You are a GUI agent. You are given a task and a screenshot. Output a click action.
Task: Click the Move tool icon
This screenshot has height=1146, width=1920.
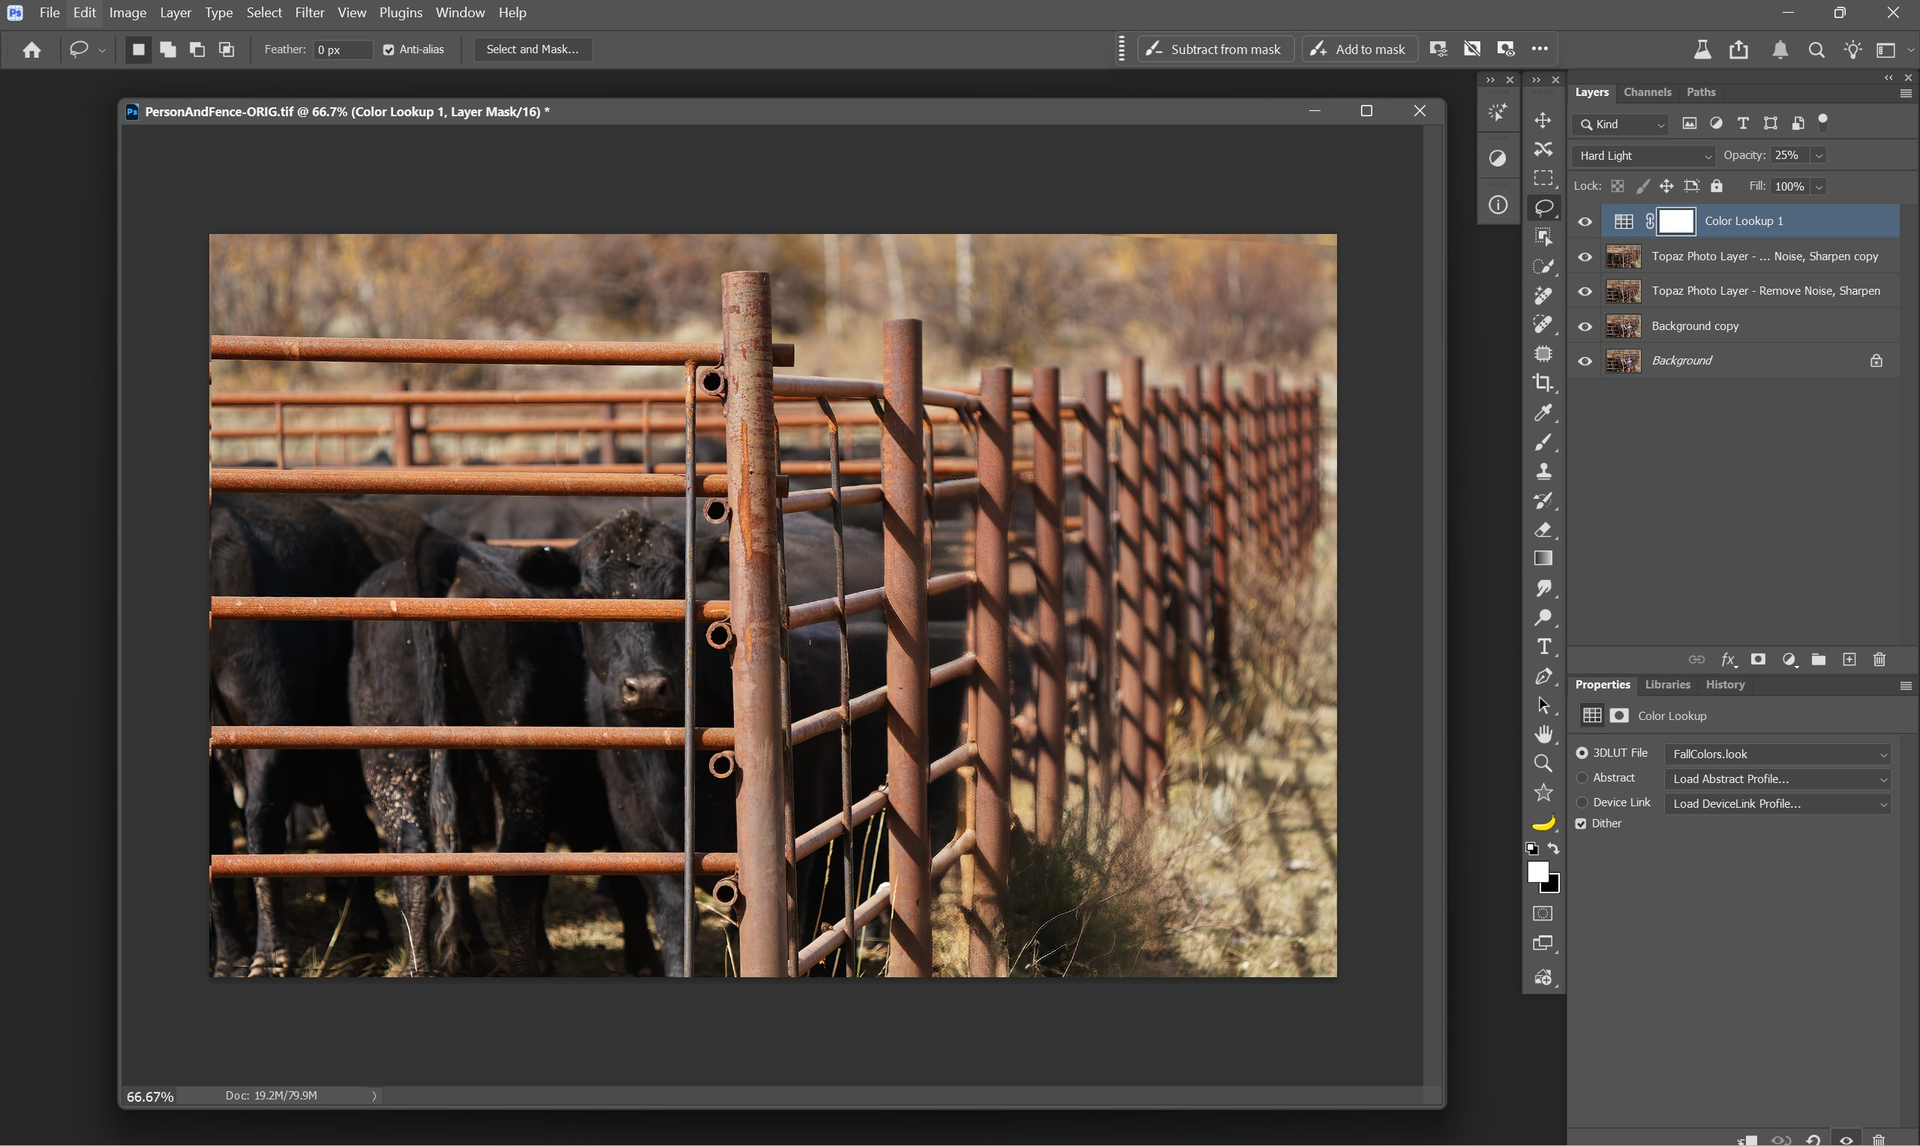1543,120
